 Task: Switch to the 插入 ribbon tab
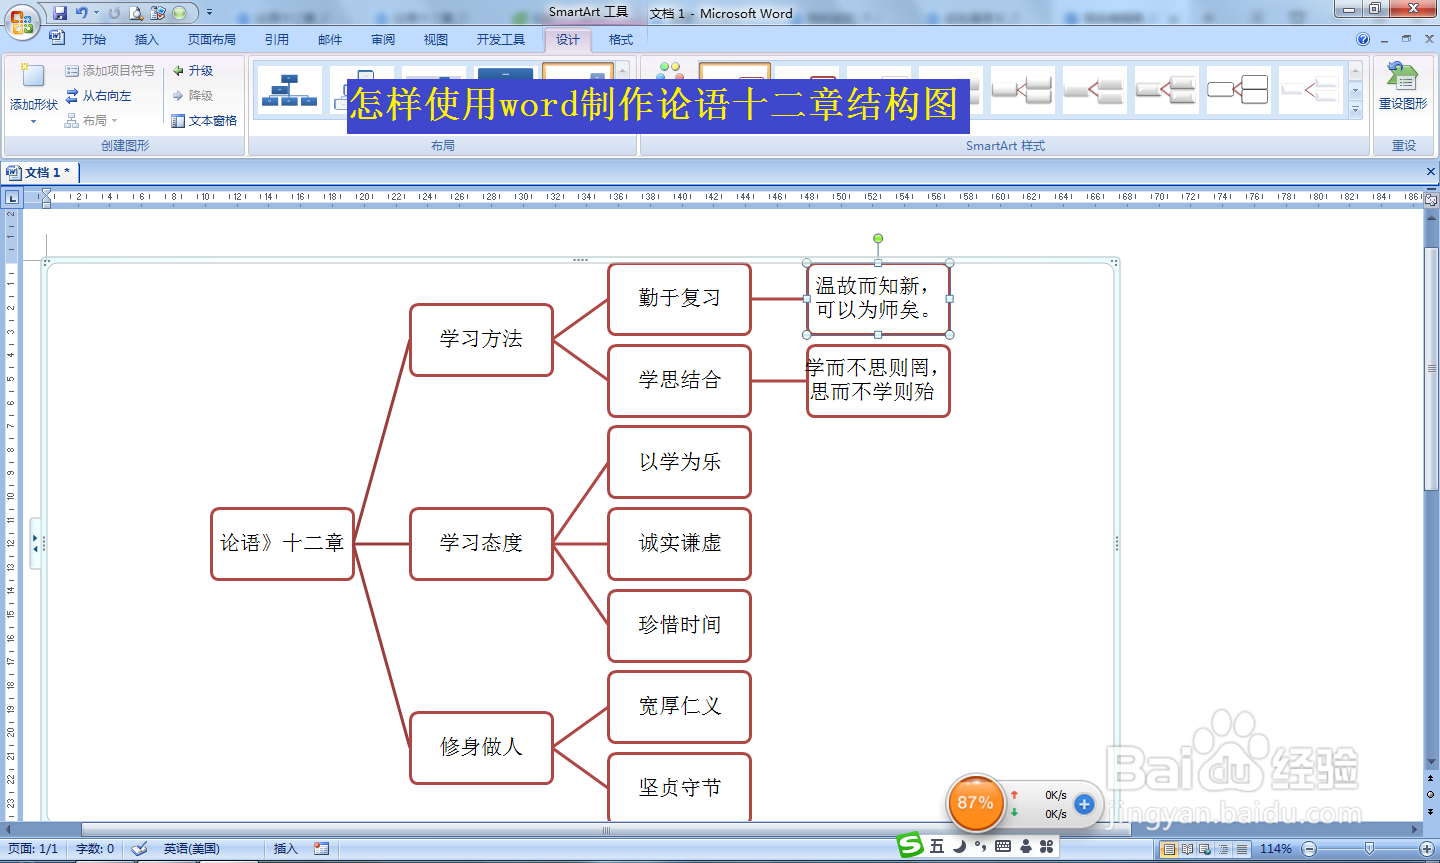[146, 39]
